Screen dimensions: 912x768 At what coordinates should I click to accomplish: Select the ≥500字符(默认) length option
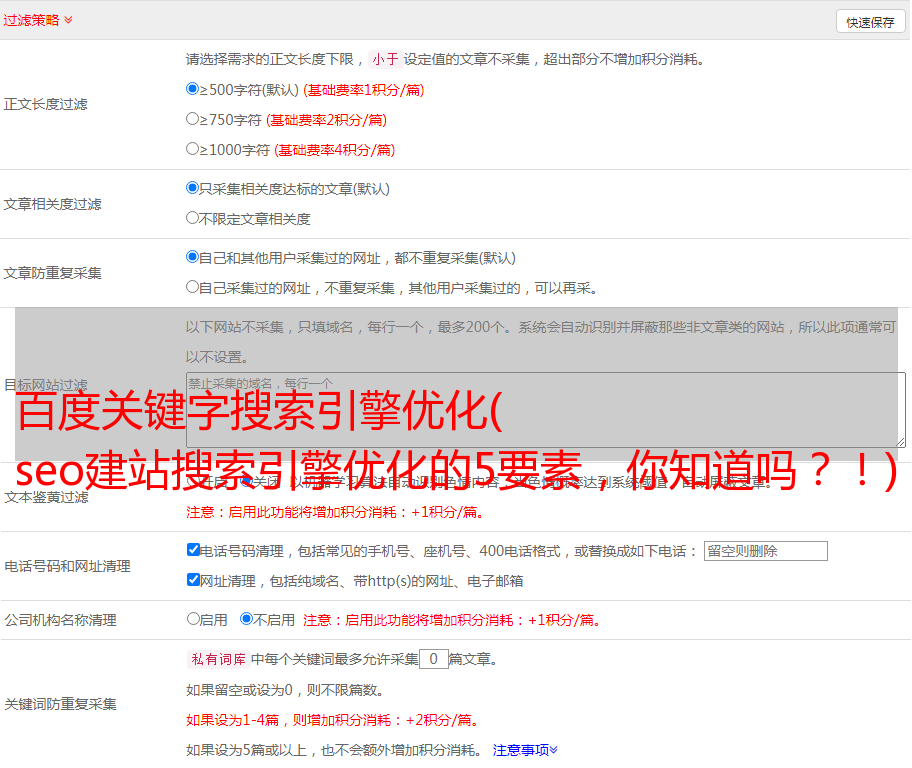(192, 88)
